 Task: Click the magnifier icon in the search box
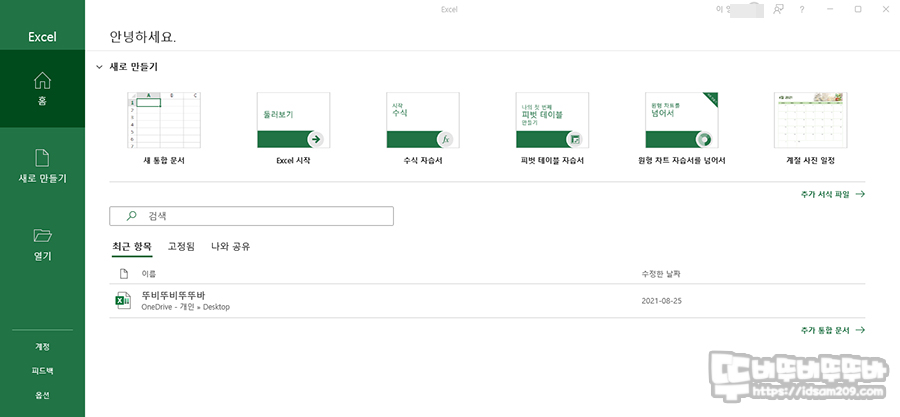(131, 216)
